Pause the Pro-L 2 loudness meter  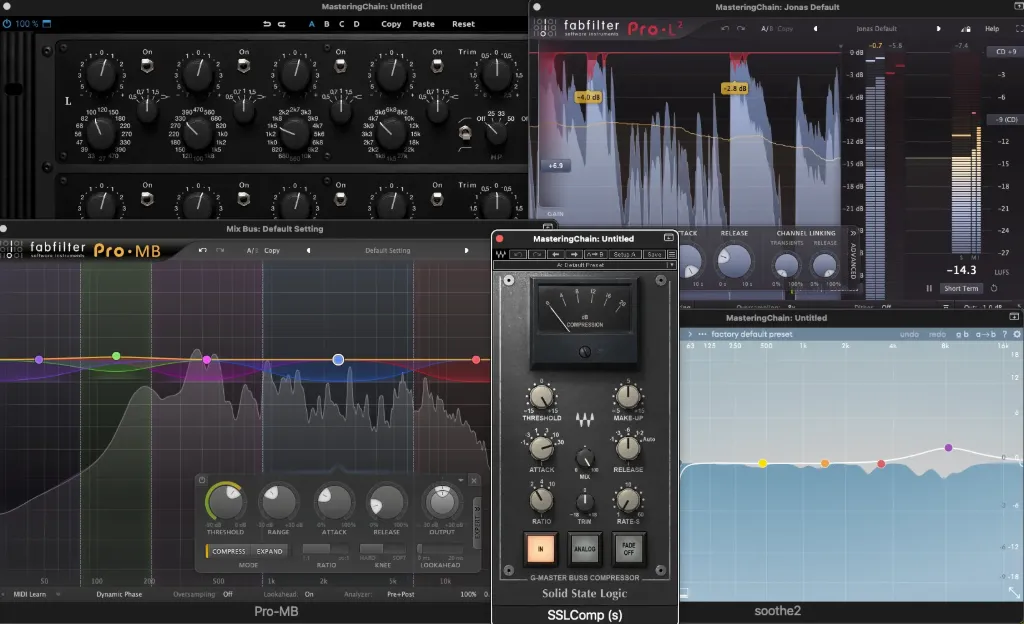coord(929,289)
